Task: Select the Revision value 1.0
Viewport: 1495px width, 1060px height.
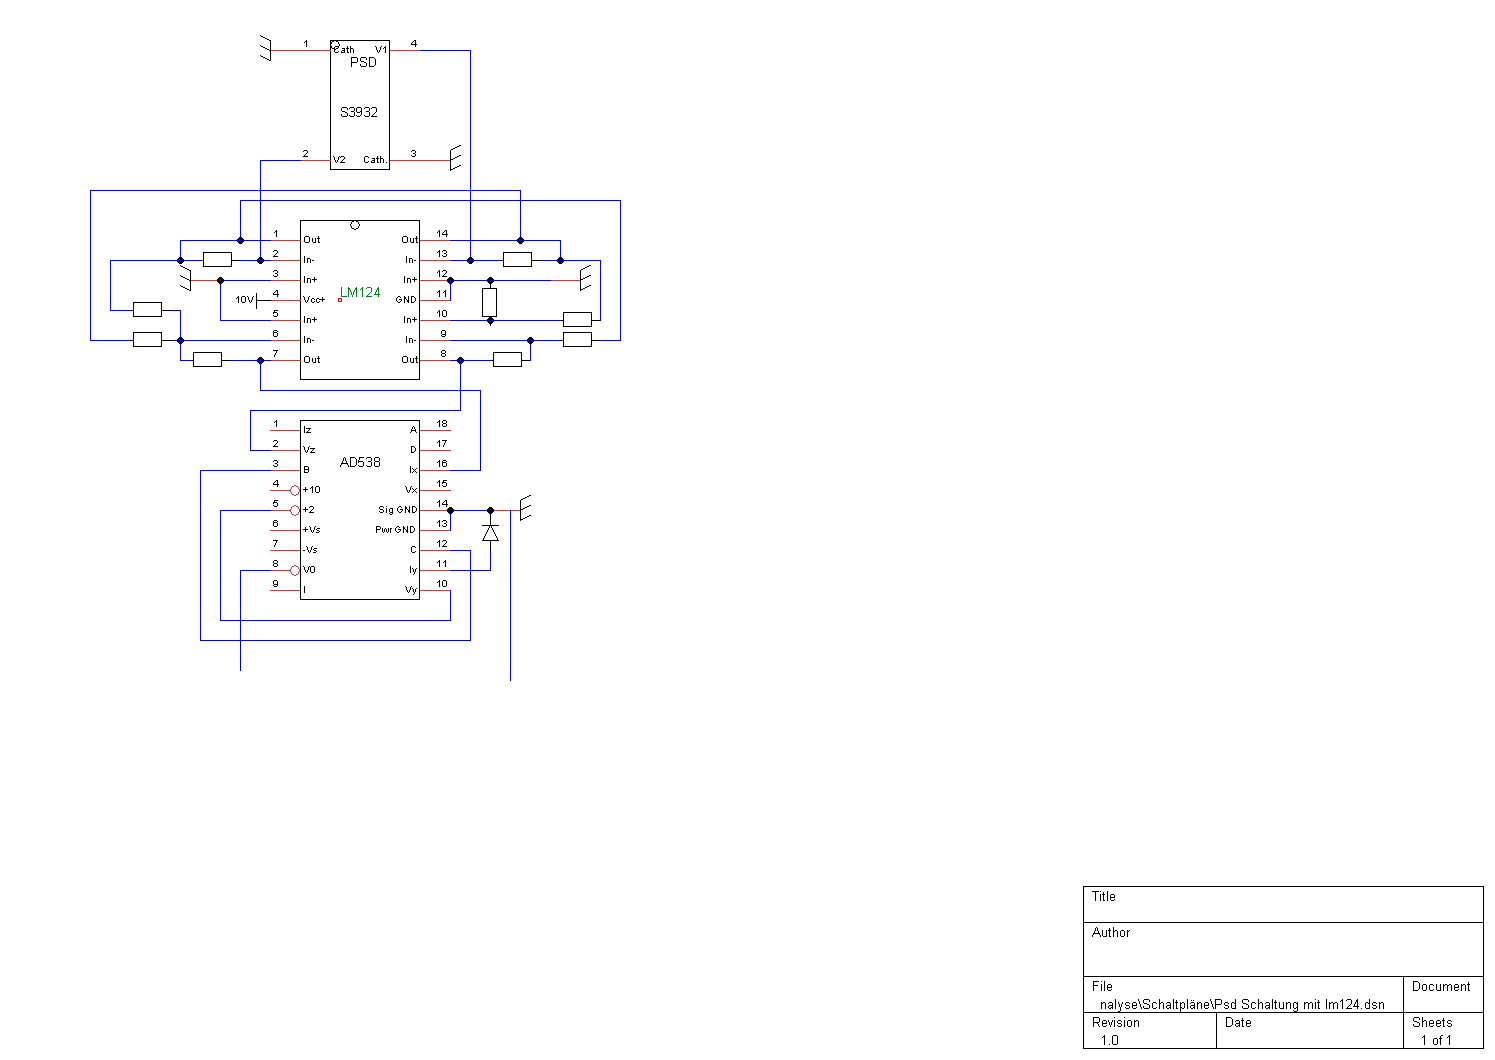Action: tap(1110, 1040)
